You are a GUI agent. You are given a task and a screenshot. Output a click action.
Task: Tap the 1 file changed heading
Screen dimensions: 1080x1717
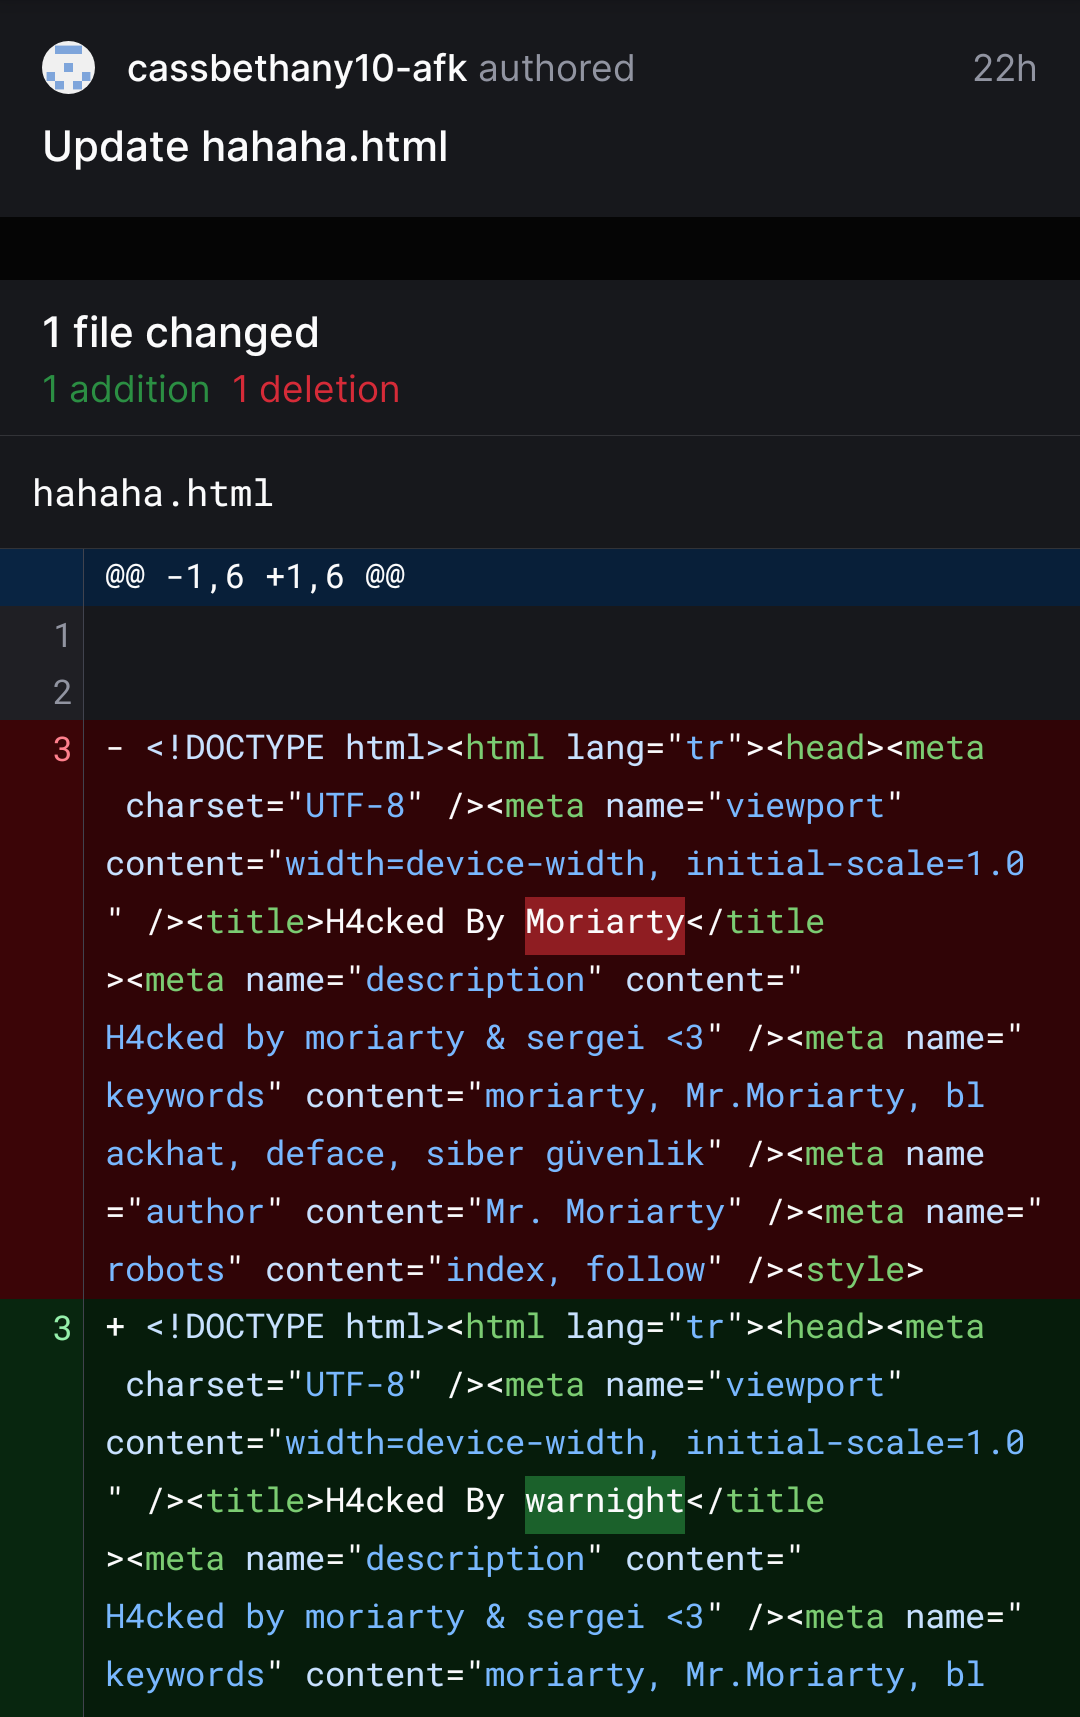pos(180,333)
